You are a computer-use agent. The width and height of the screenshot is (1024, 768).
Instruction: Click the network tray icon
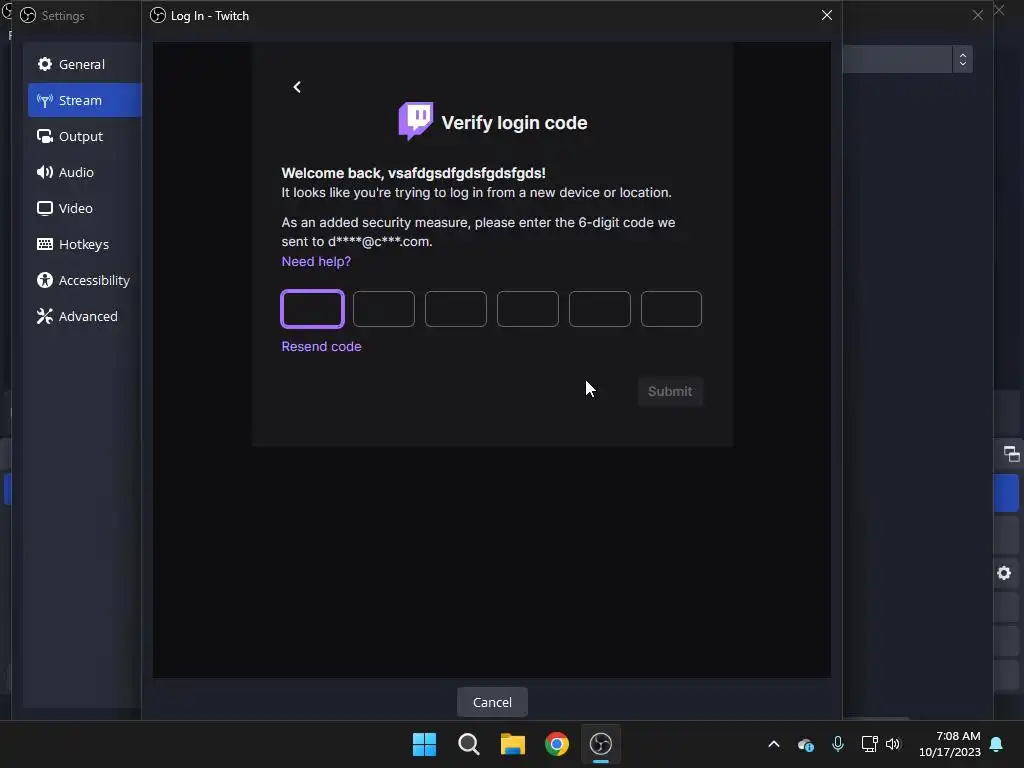[869, 744]
